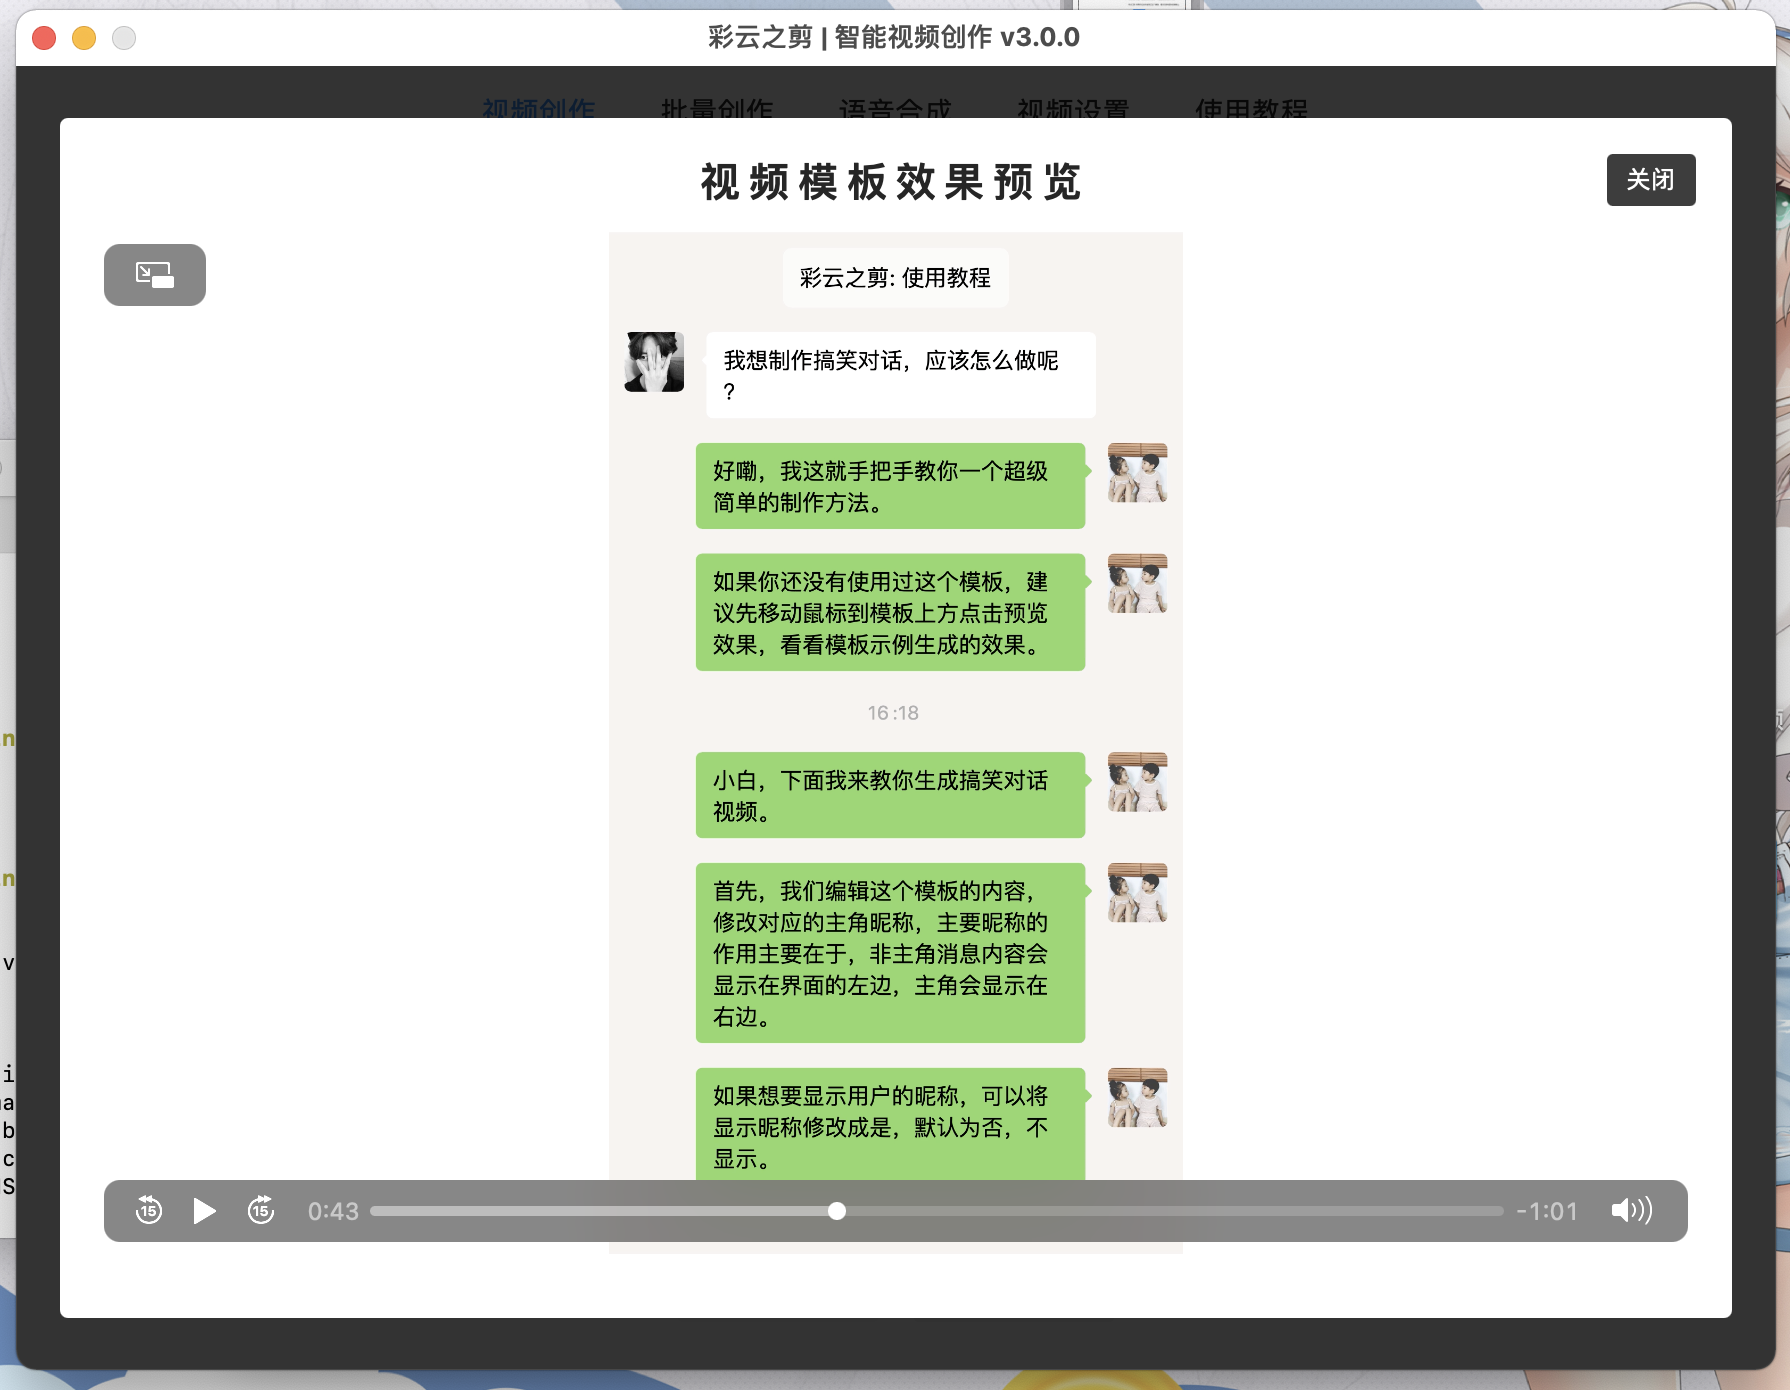This screenshot has width=1790, height=1390.
Task: Open the 批量创作 tab
Action: (x=717, y=107)
